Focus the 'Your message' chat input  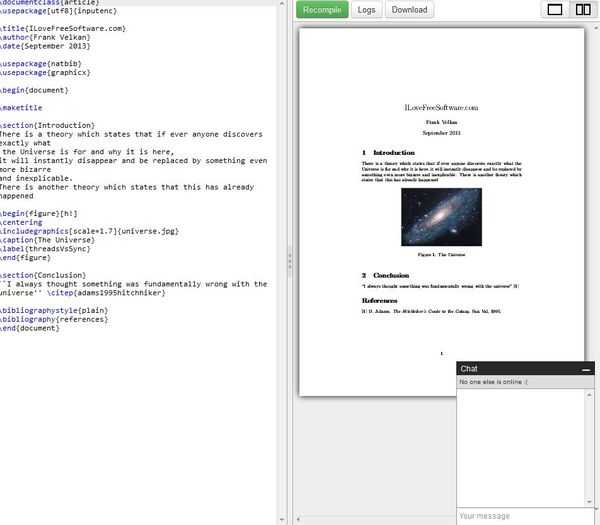pyautogui.click(x=525, y=516)
